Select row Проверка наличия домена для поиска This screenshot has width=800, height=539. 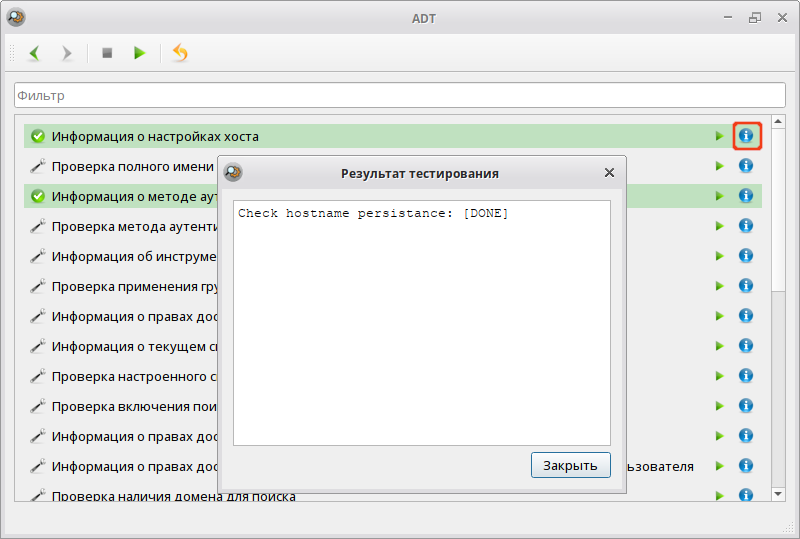393,495
